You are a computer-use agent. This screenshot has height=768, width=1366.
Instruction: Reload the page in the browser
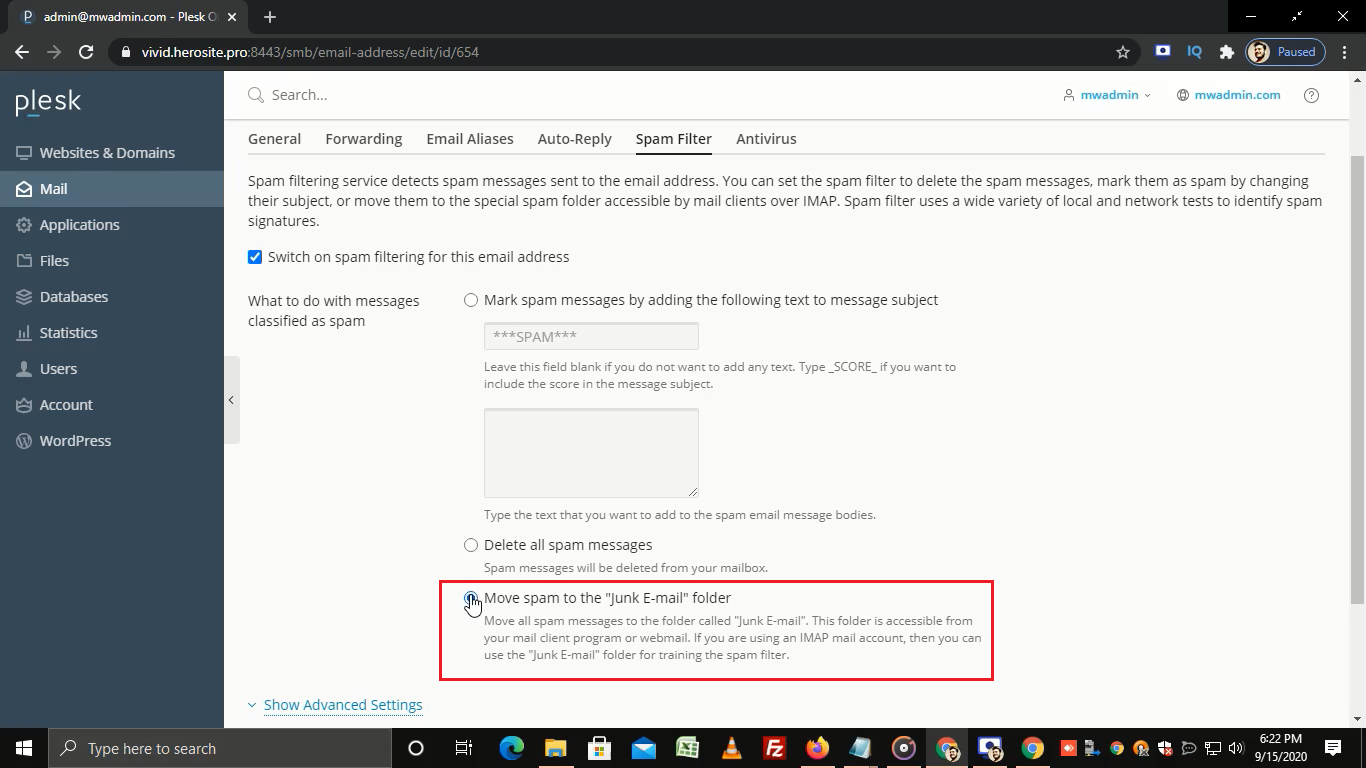(86, 52)
